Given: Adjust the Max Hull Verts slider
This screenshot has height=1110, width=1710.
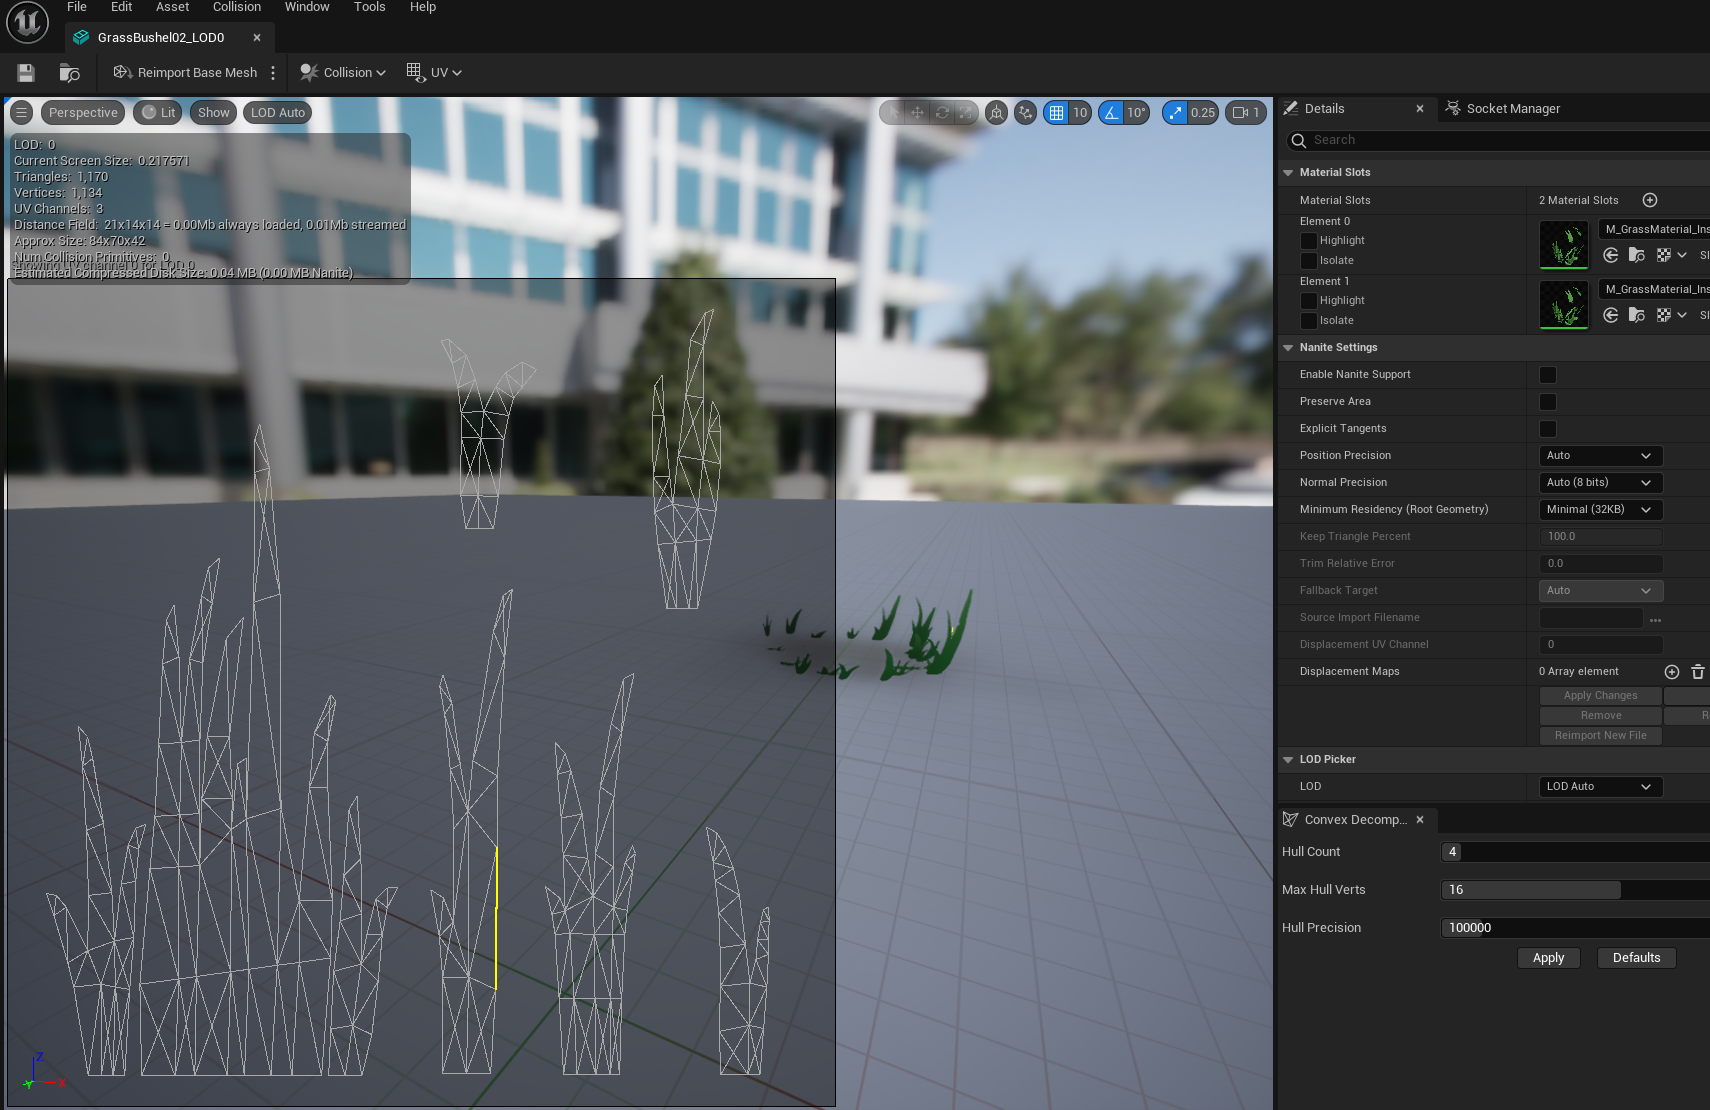Looking at the screenshot, I should [1530, 890].
